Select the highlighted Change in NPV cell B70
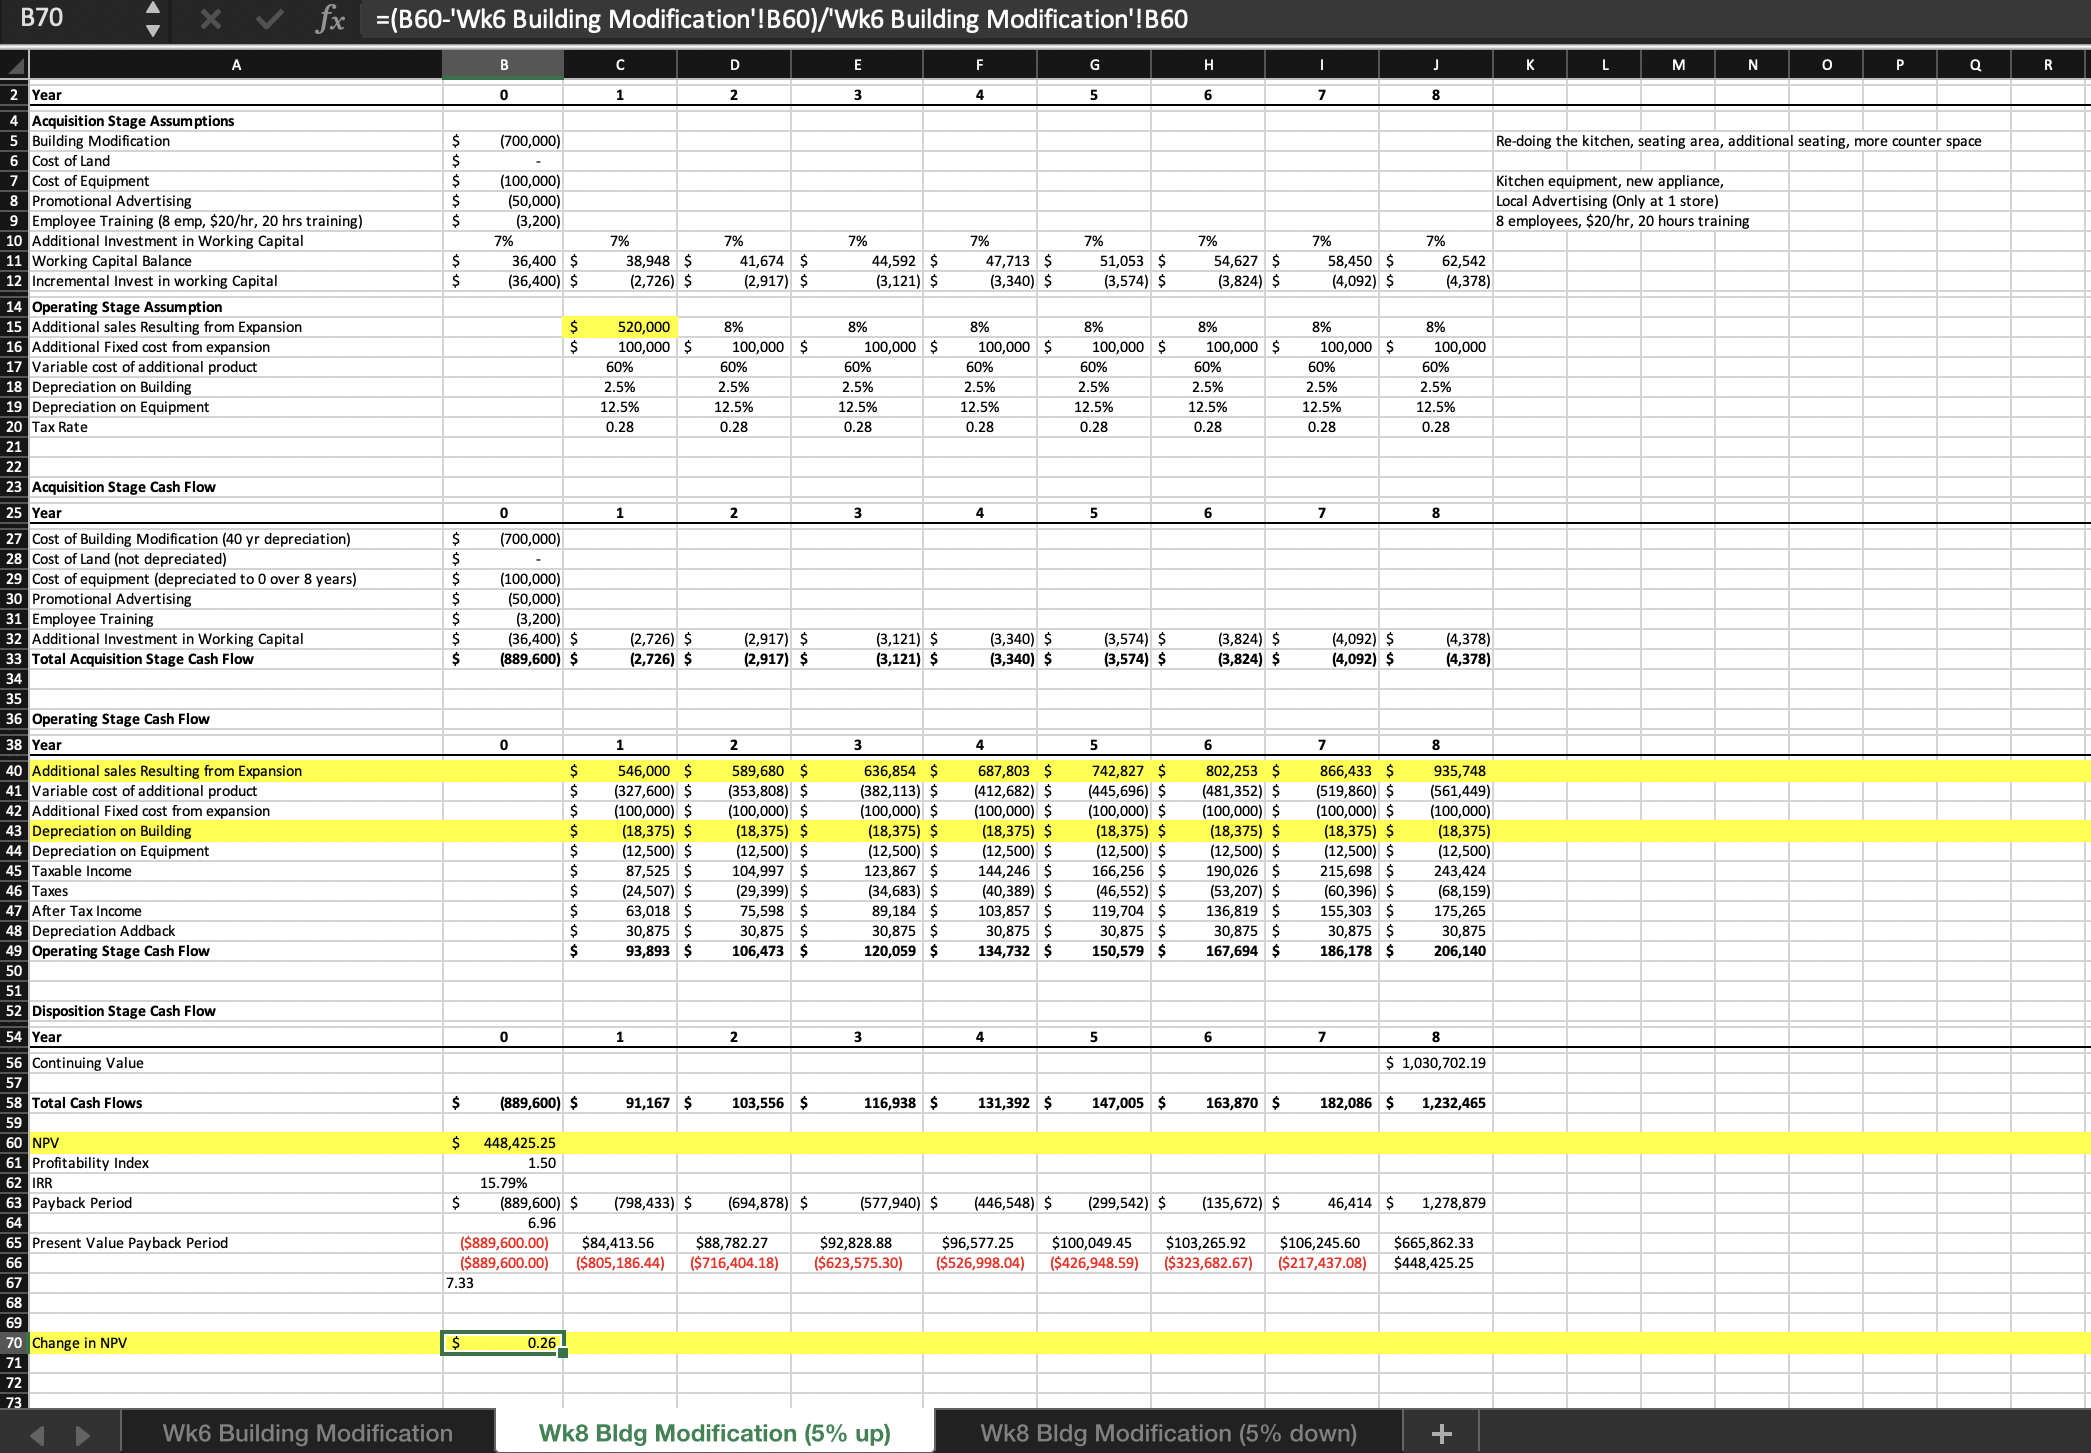The image size is (2091, 1453). click(503, 1342)
